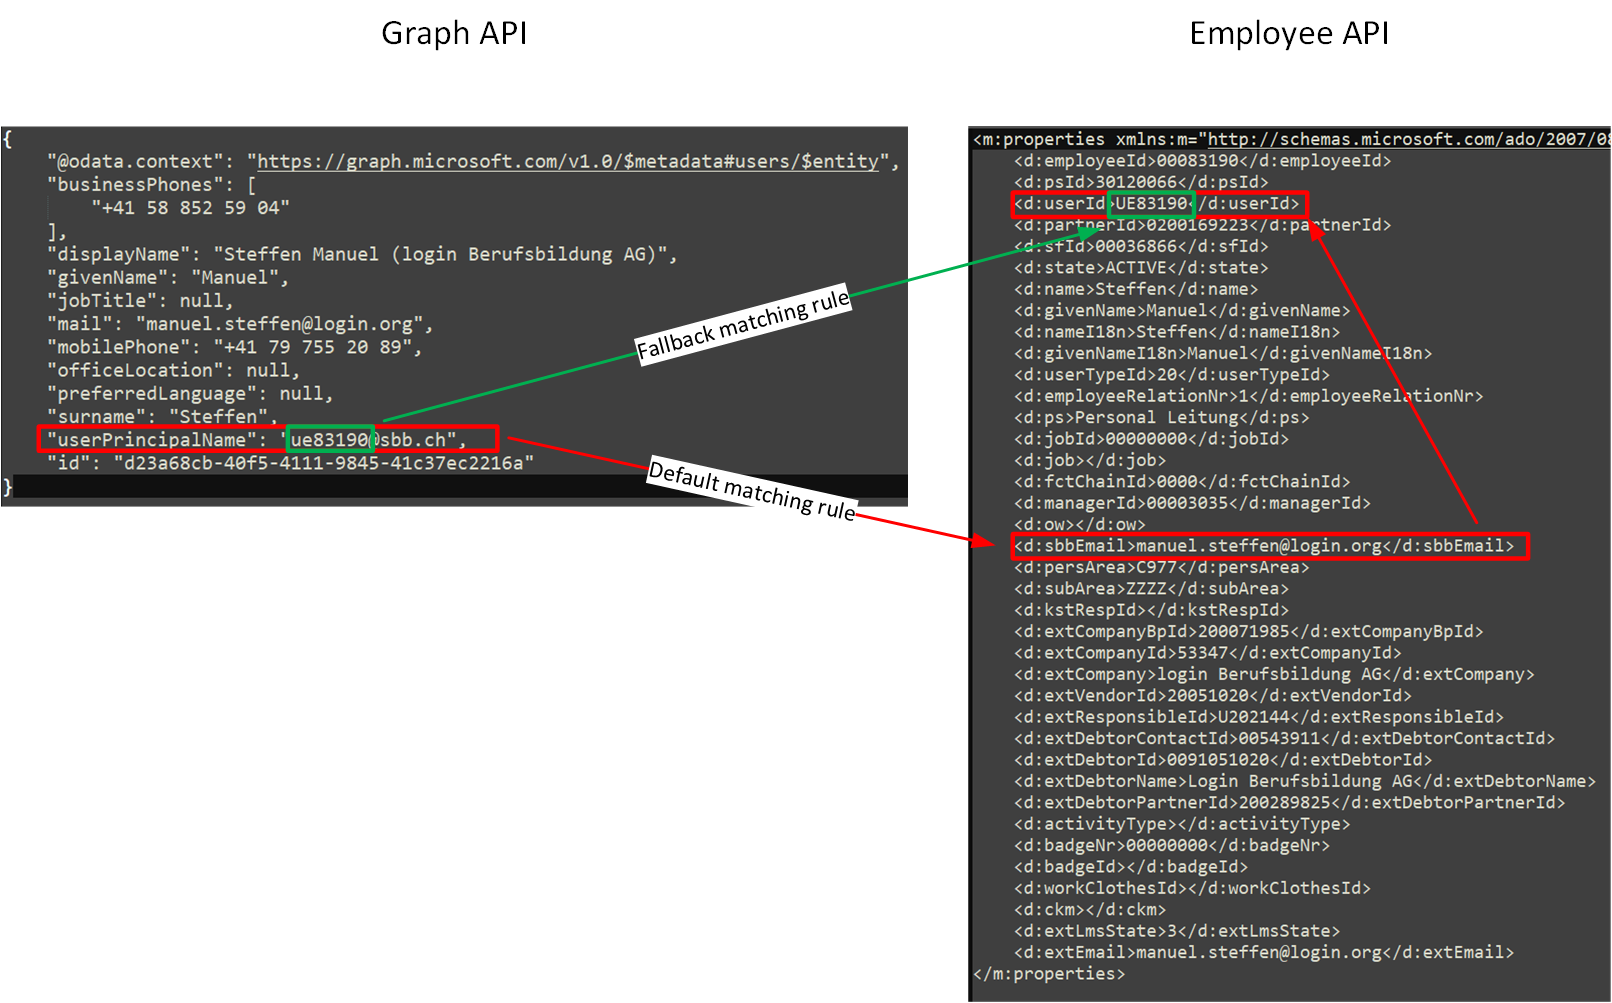Click the green-boxed UE83190 userId value
The height and width of the screenshot is (1003, 1612).
pos(1150,204)
